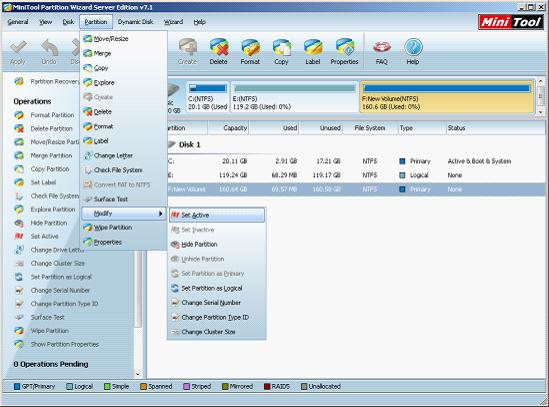
Task: Click the Apply checkmark icon
Action: coord(18,51)
